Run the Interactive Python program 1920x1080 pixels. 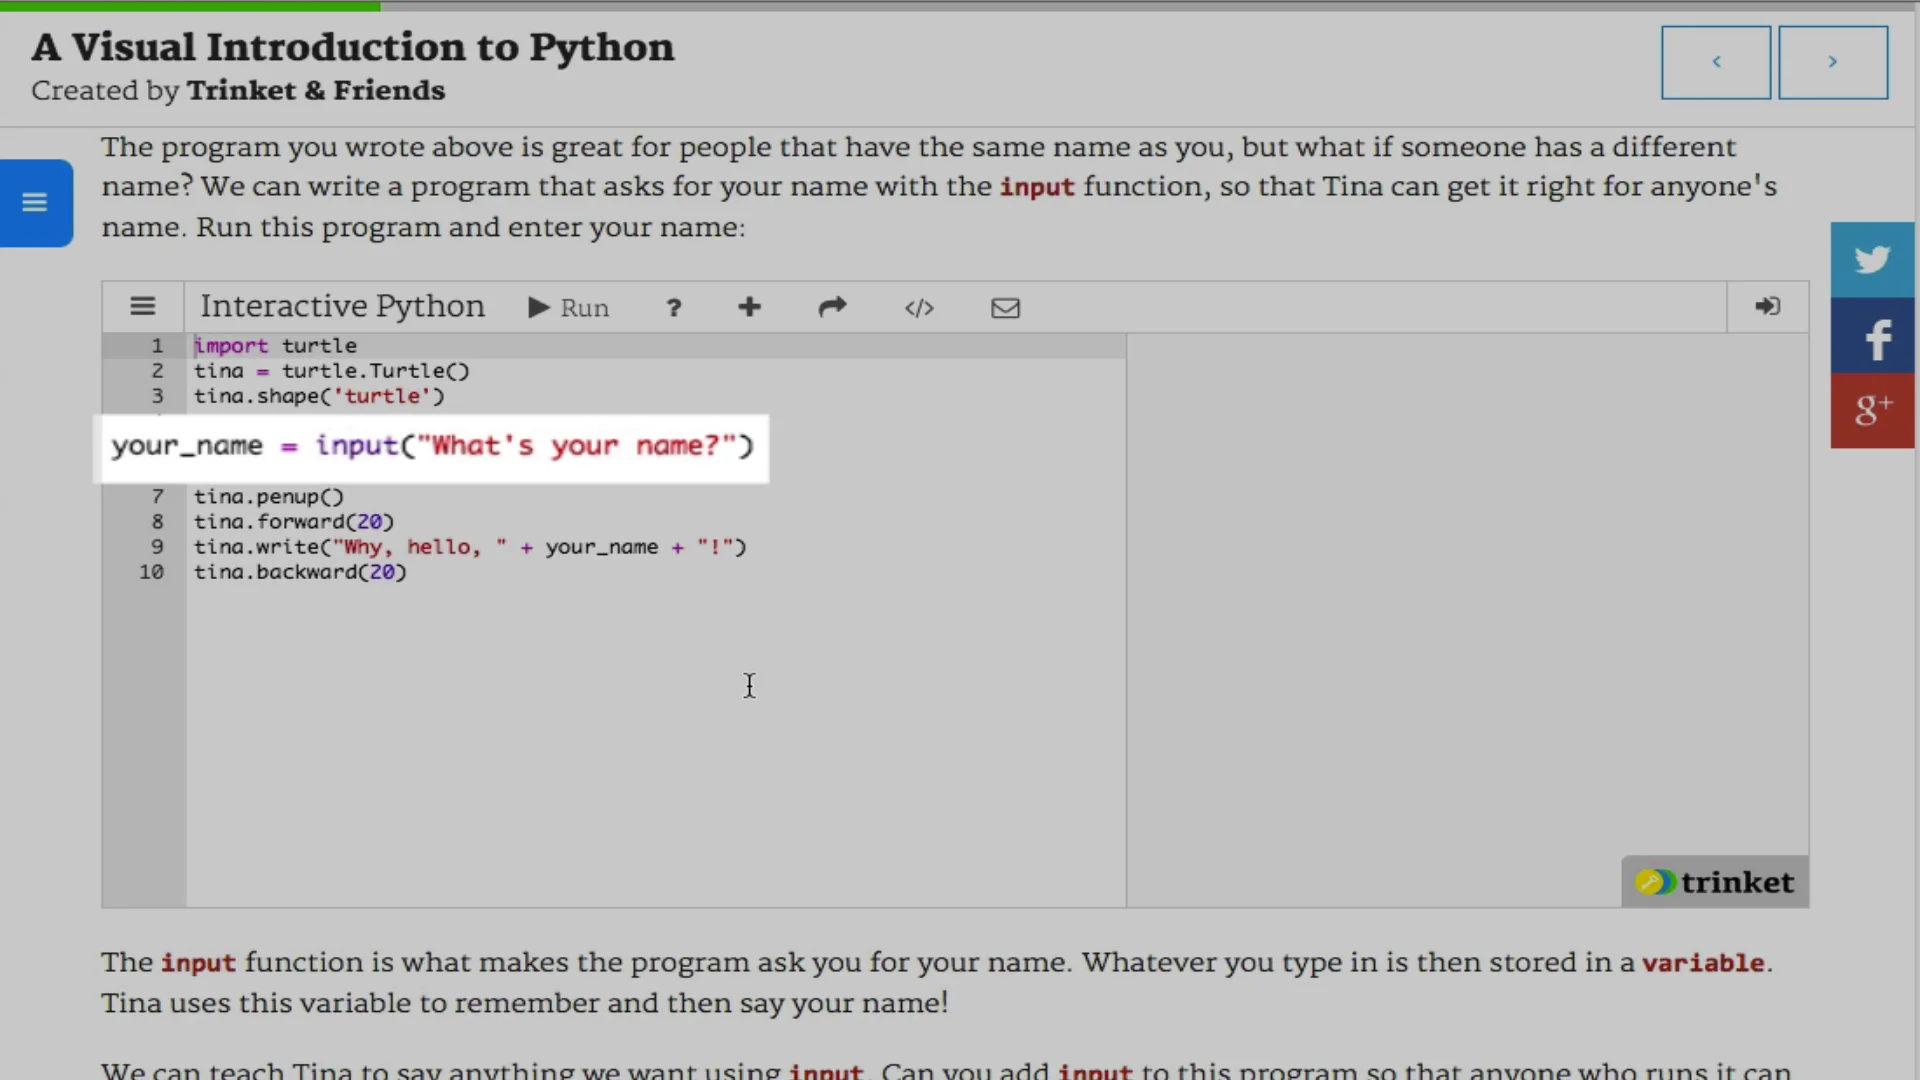568,308
